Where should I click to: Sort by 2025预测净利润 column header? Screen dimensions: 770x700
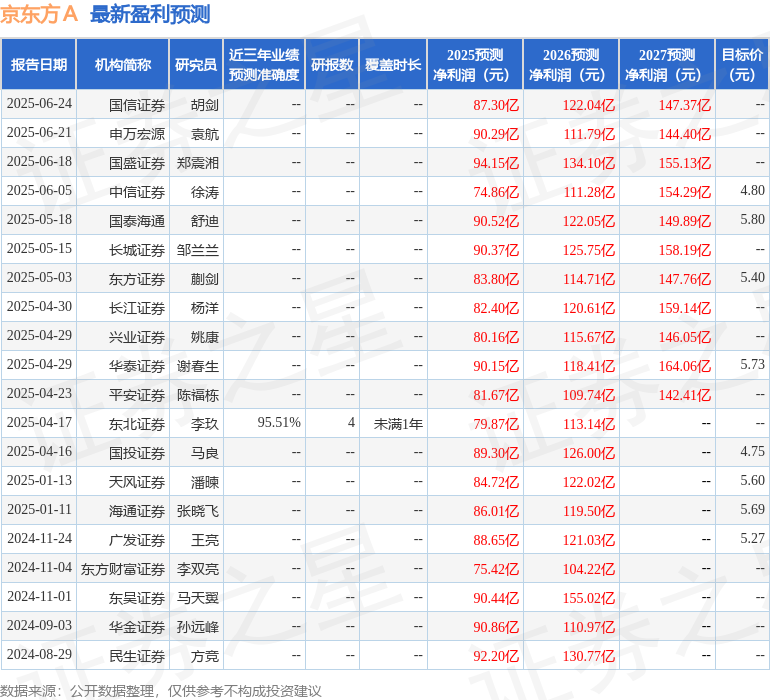tap(475, 65)
